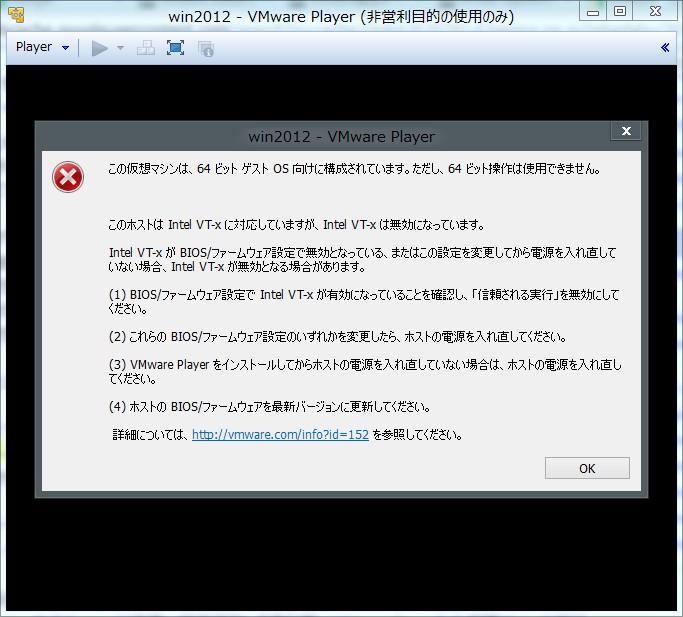Screen dimensions: 683x617
Task: Click the dialog title 'win2012 - VMware Player'
Action: pos(342,137)
